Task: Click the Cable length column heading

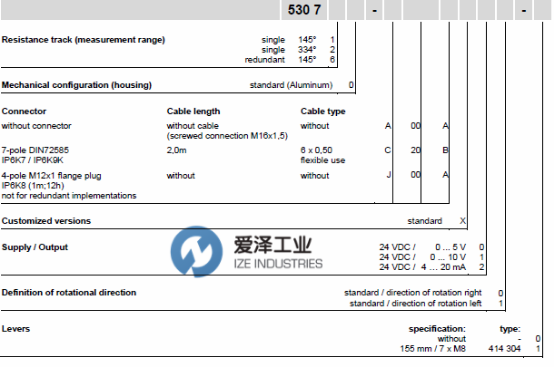Action: (193, 111)
